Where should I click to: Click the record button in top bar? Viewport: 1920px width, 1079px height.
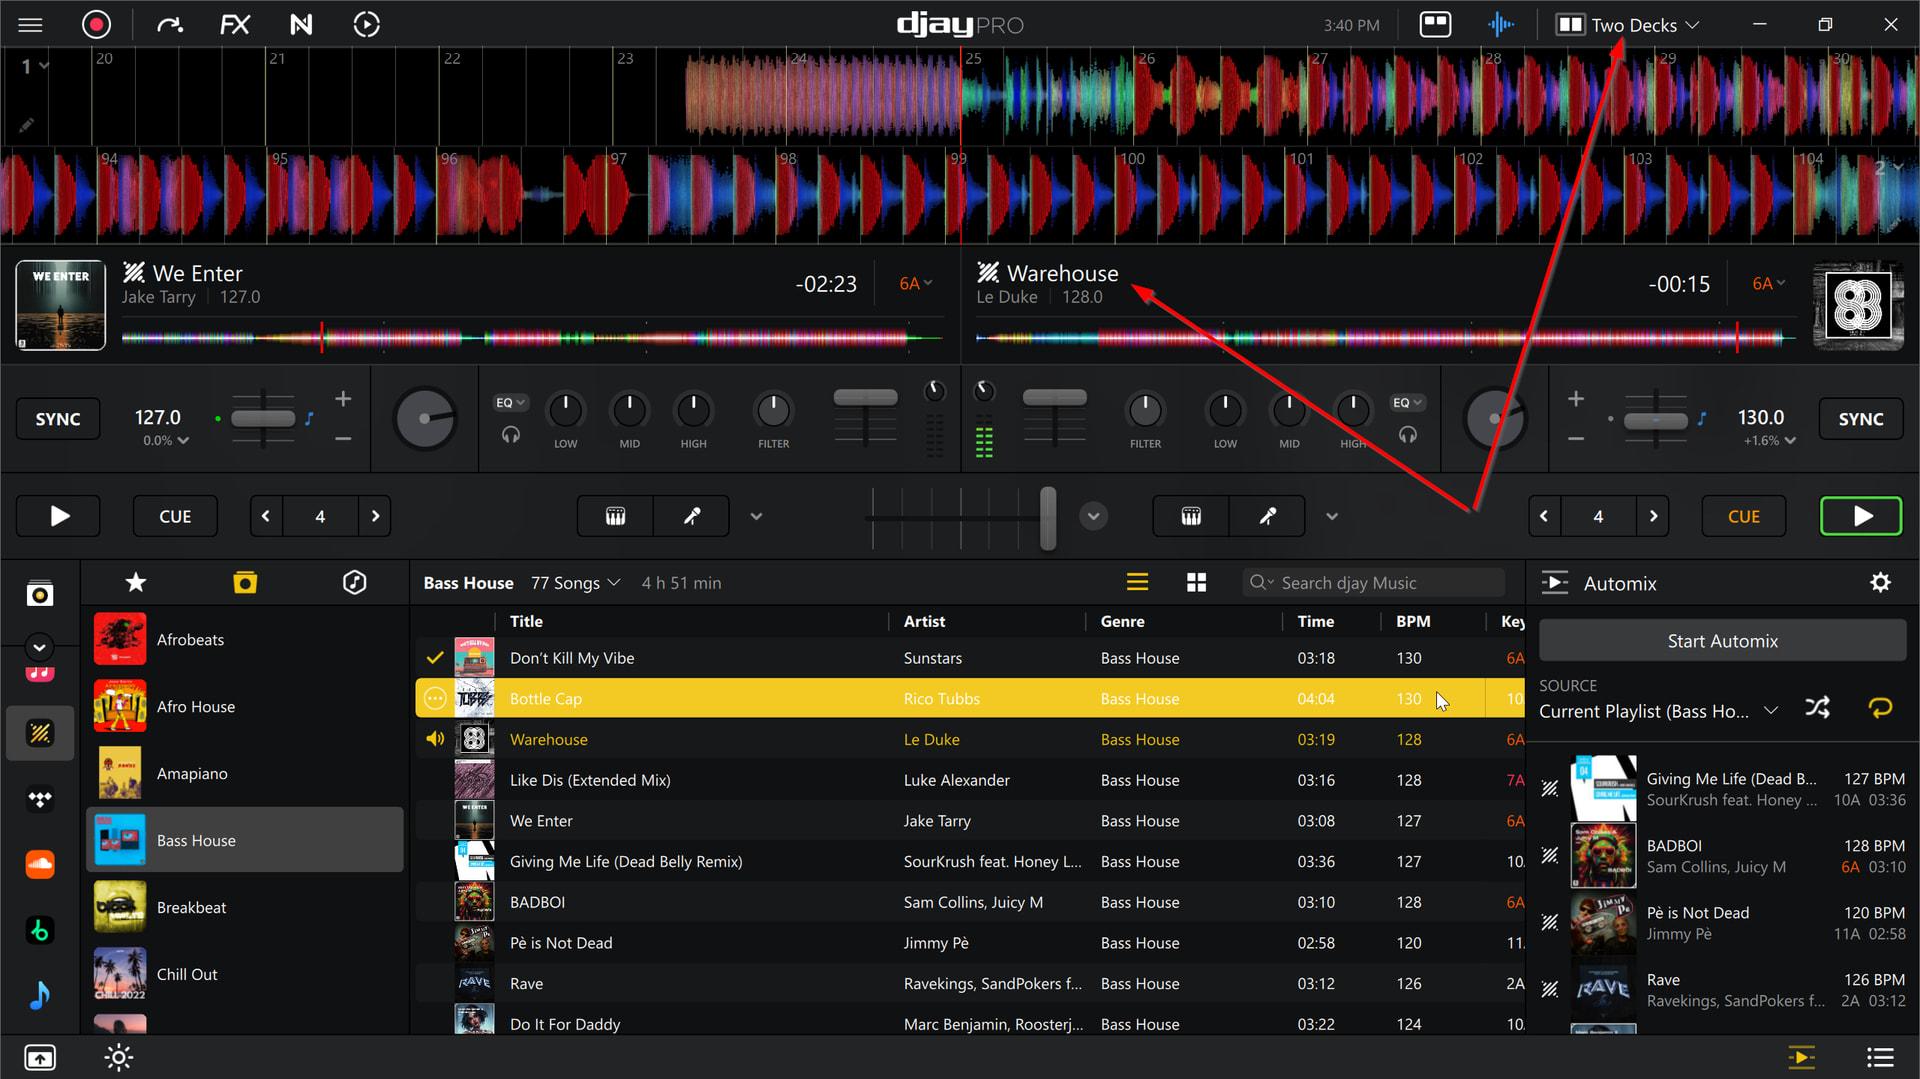click(96, 24)
